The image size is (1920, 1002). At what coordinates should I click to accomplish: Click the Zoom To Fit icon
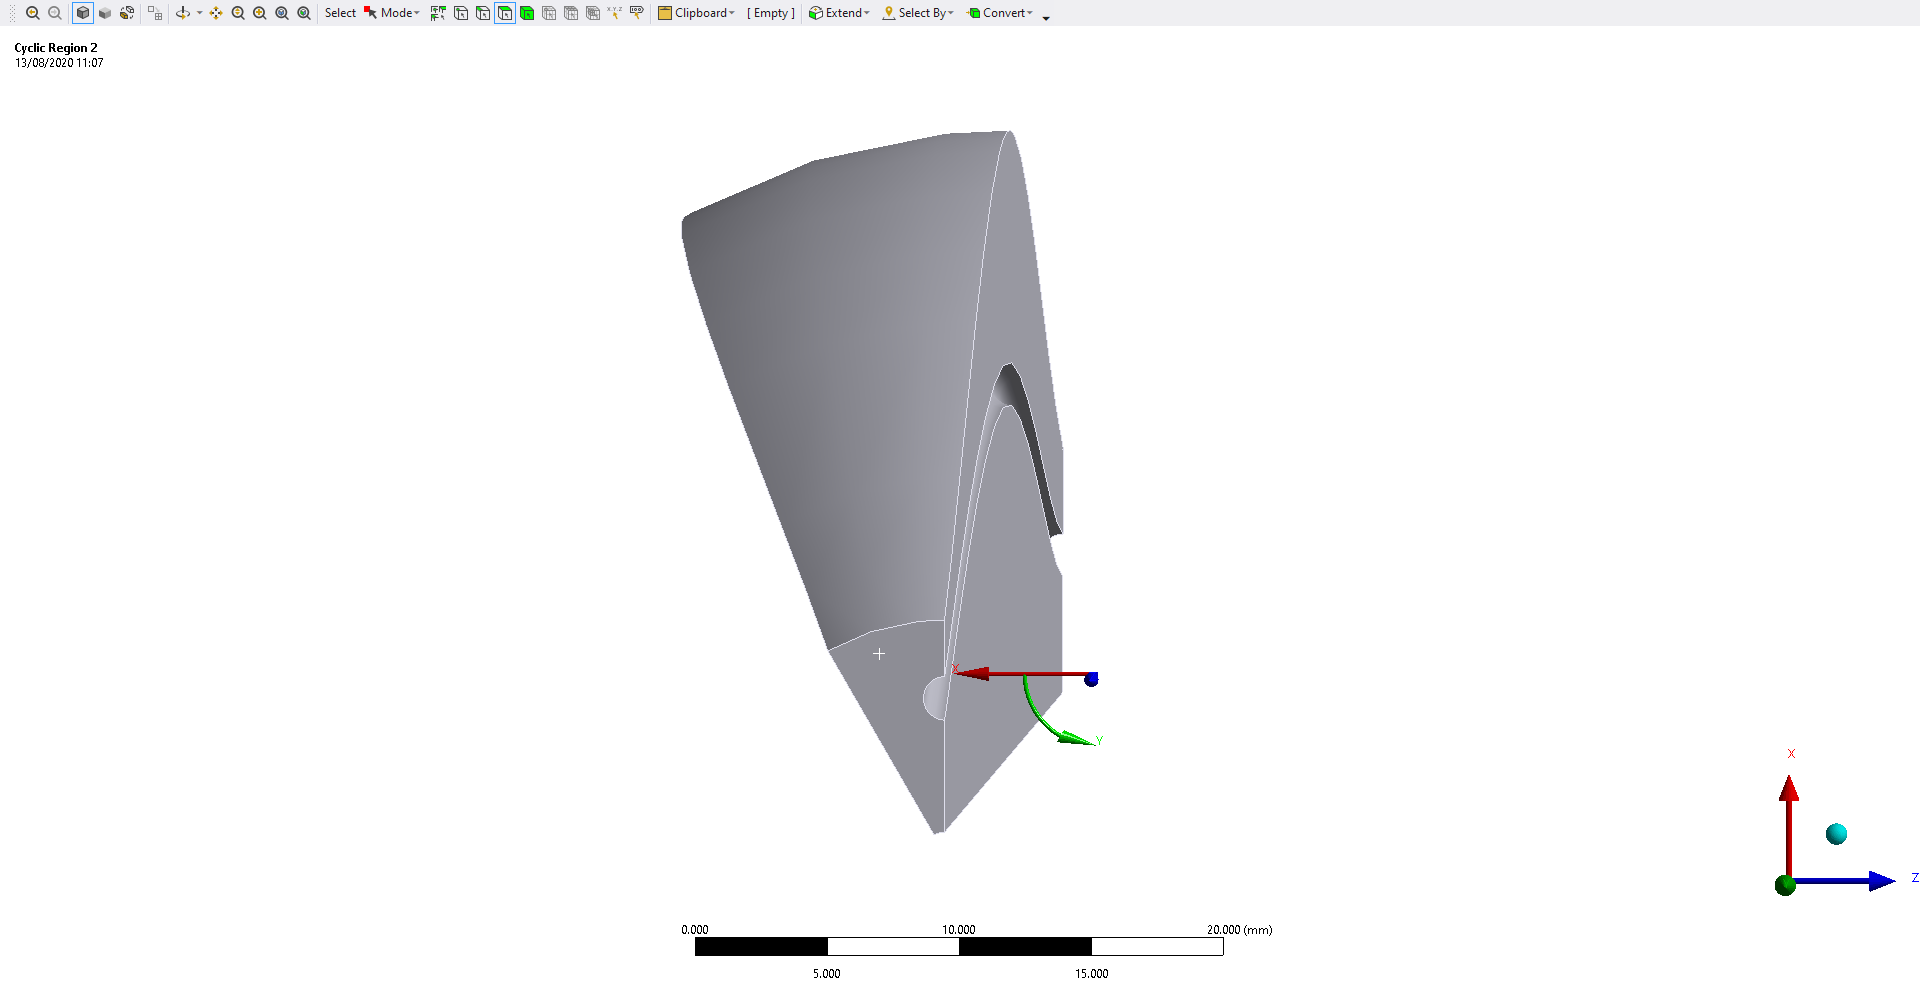(x=304, y=13)
